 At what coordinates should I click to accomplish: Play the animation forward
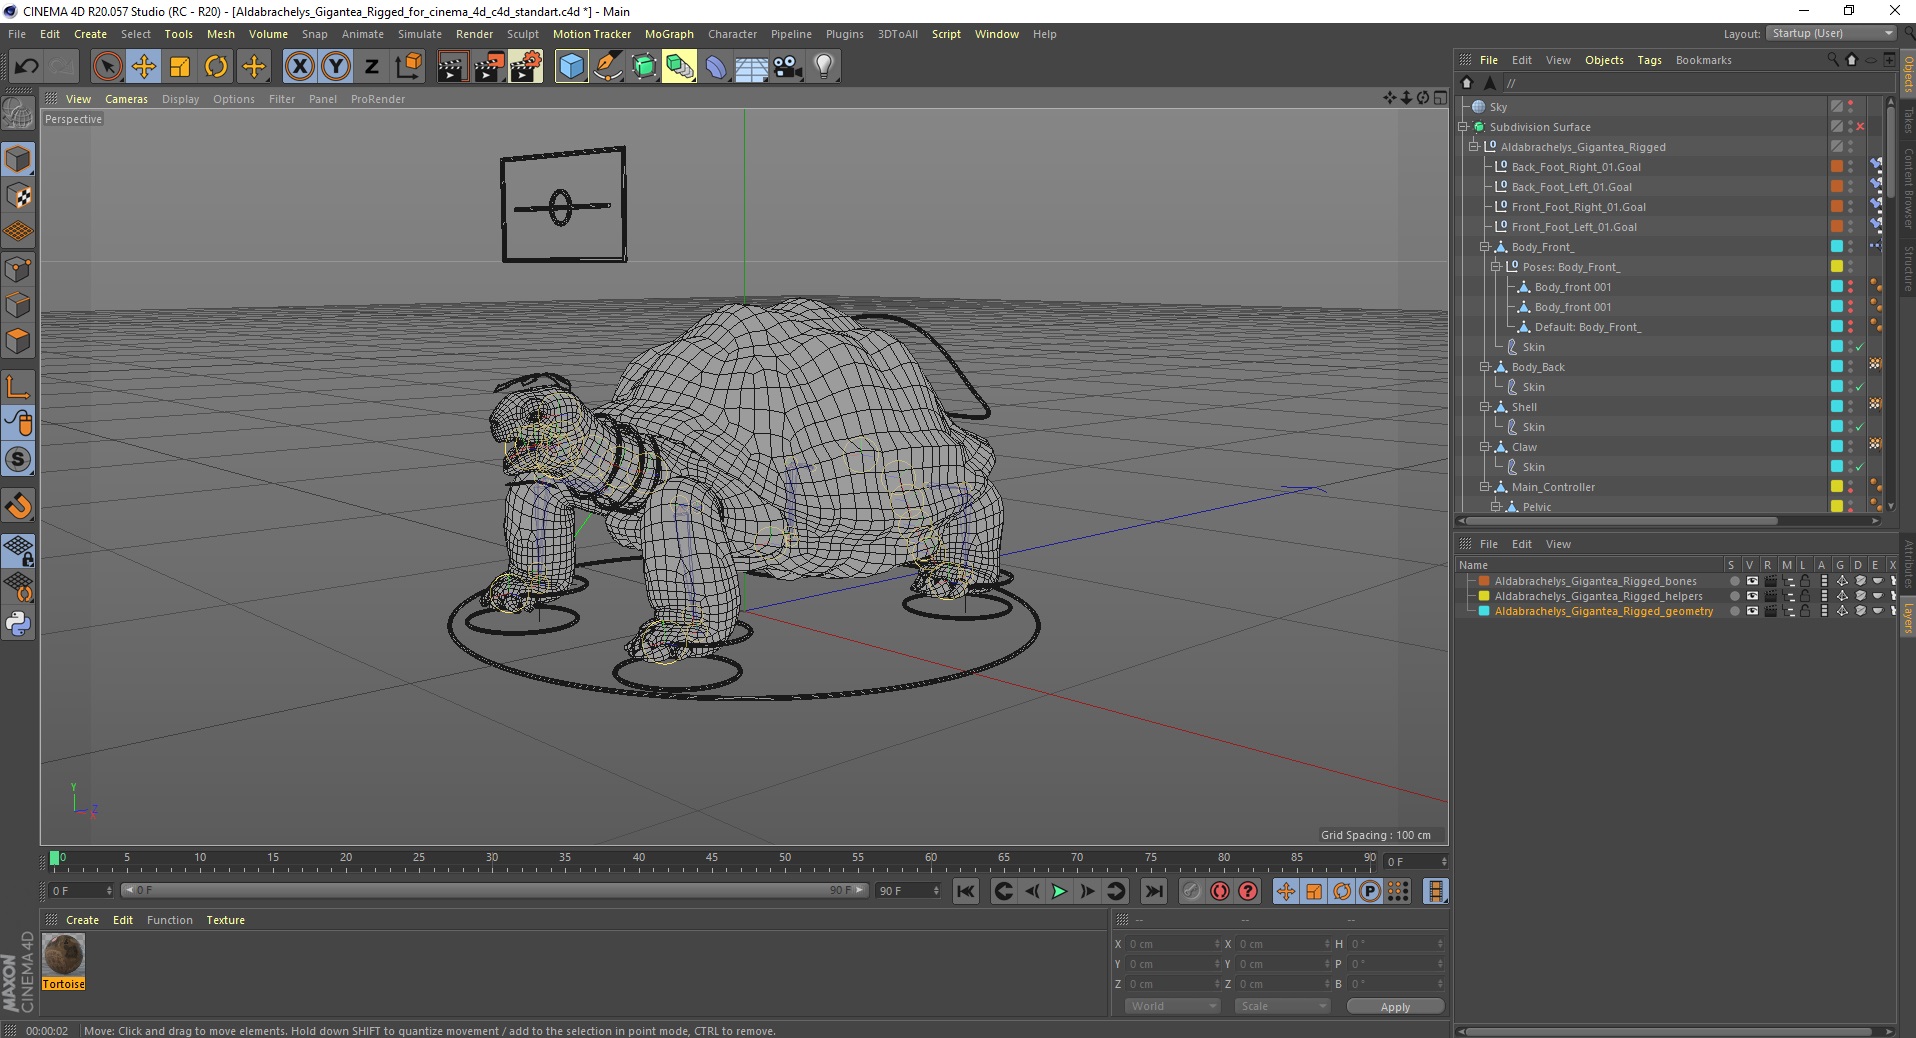click(1059, 891)
